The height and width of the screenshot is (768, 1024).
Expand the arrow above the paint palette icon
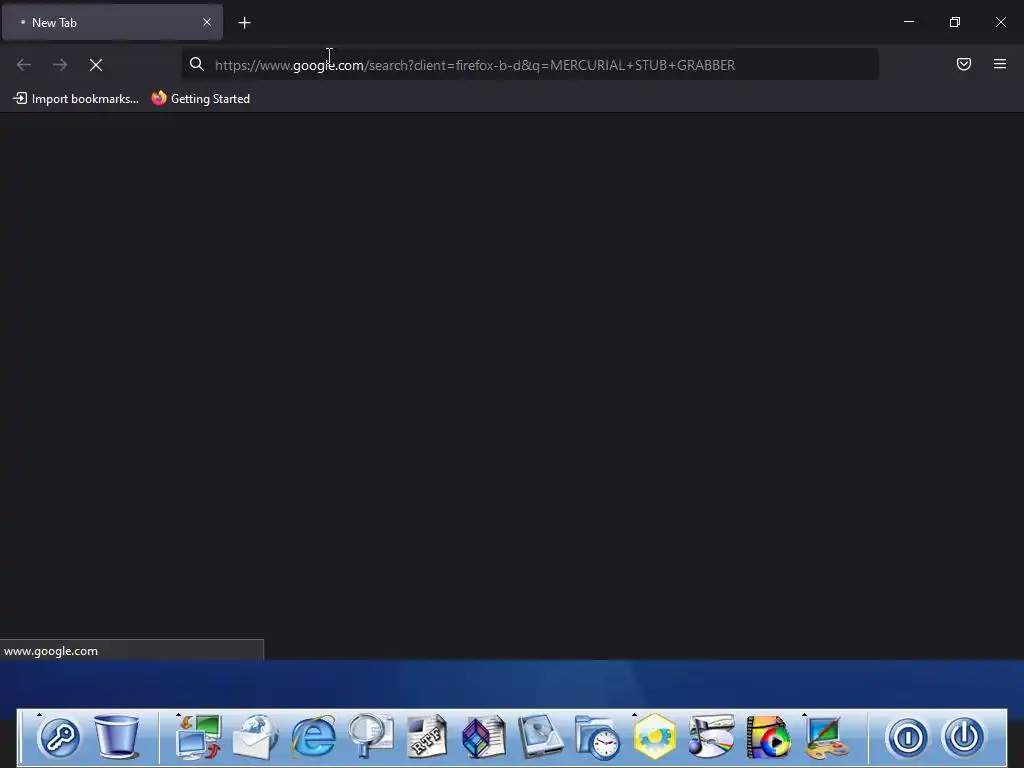click(x=804, y=714)
